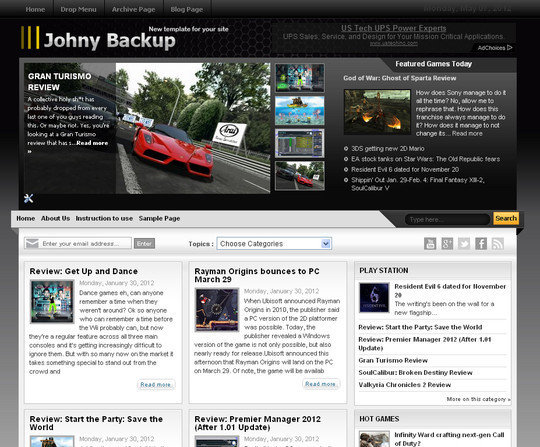Viewport: 540px width, 447px height.
Task: Click the Featured Games Today heading
Action: 433,64
